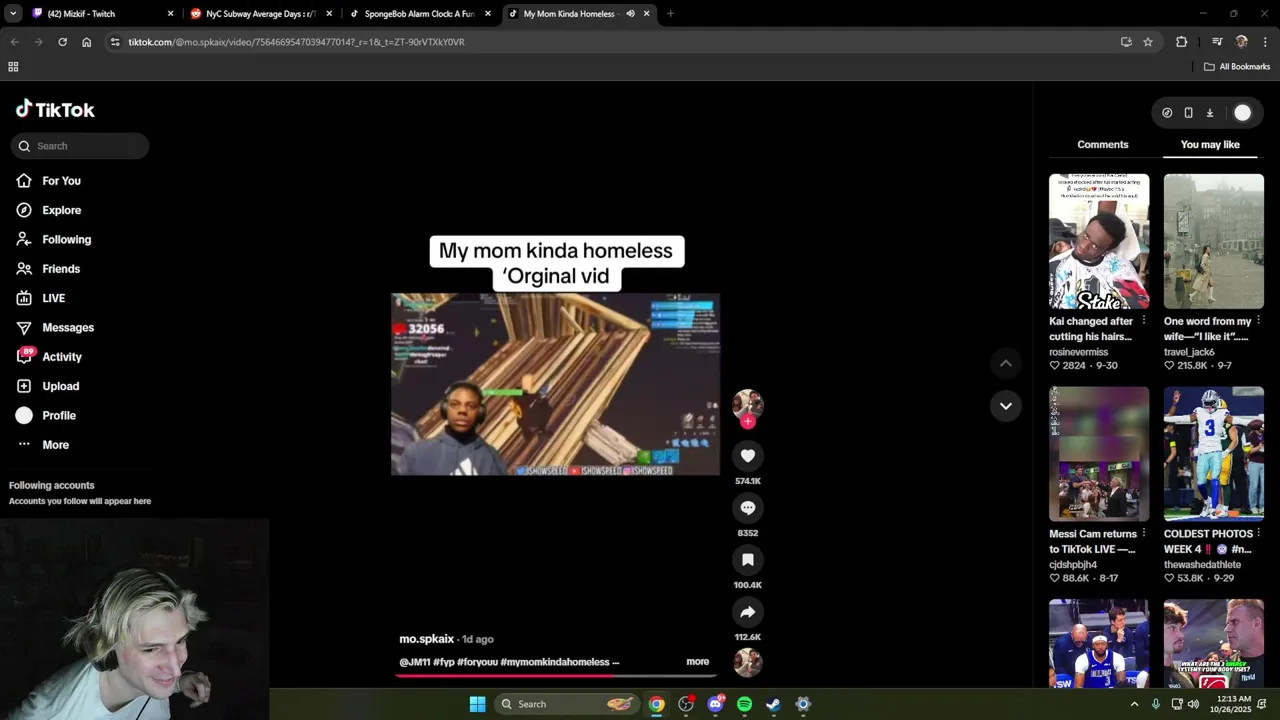Switch to the You may like tab
1280x720 pixels.
(1210, 145)
